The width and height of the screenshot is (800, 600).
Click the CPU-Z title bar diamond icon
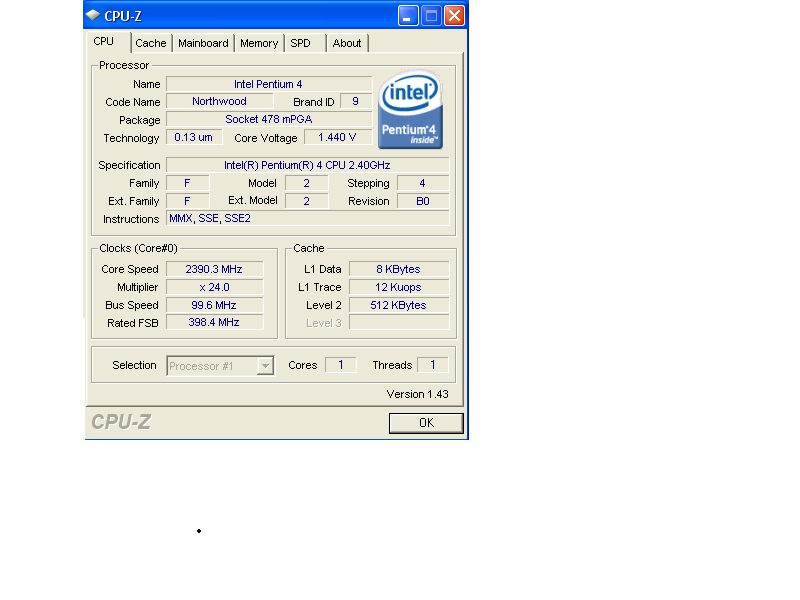pyautogui.click(x=93, y=15)
